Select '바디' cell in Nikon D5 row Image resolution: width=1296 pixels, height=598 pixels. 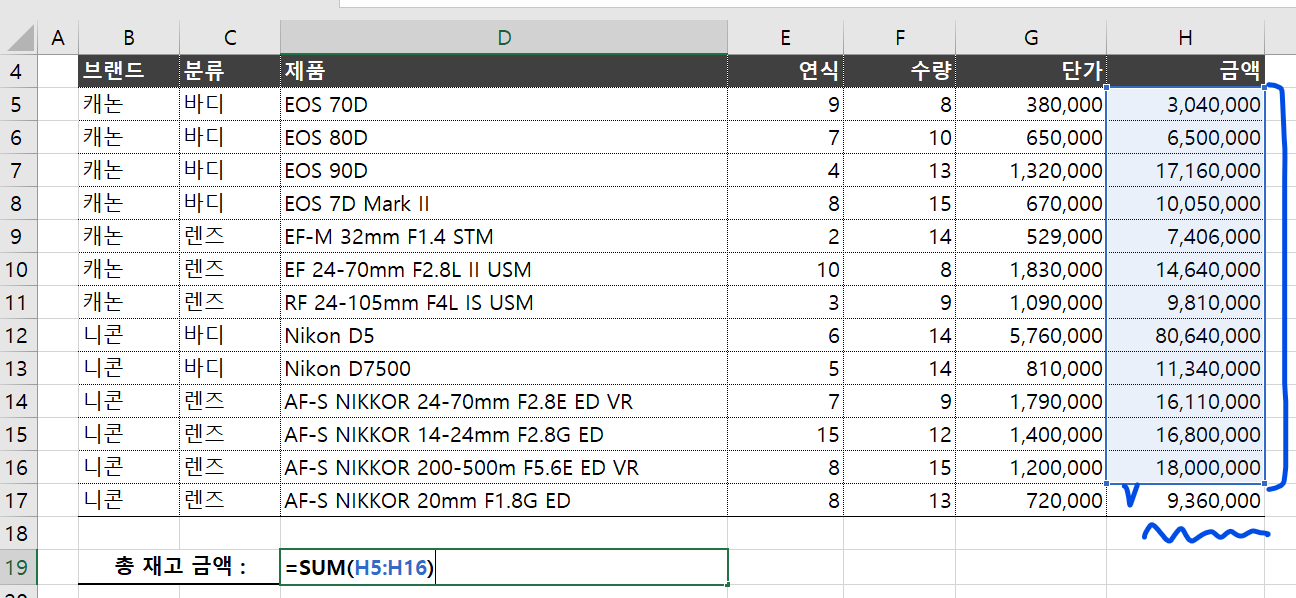pyautogui.click(x=230, y=335)
